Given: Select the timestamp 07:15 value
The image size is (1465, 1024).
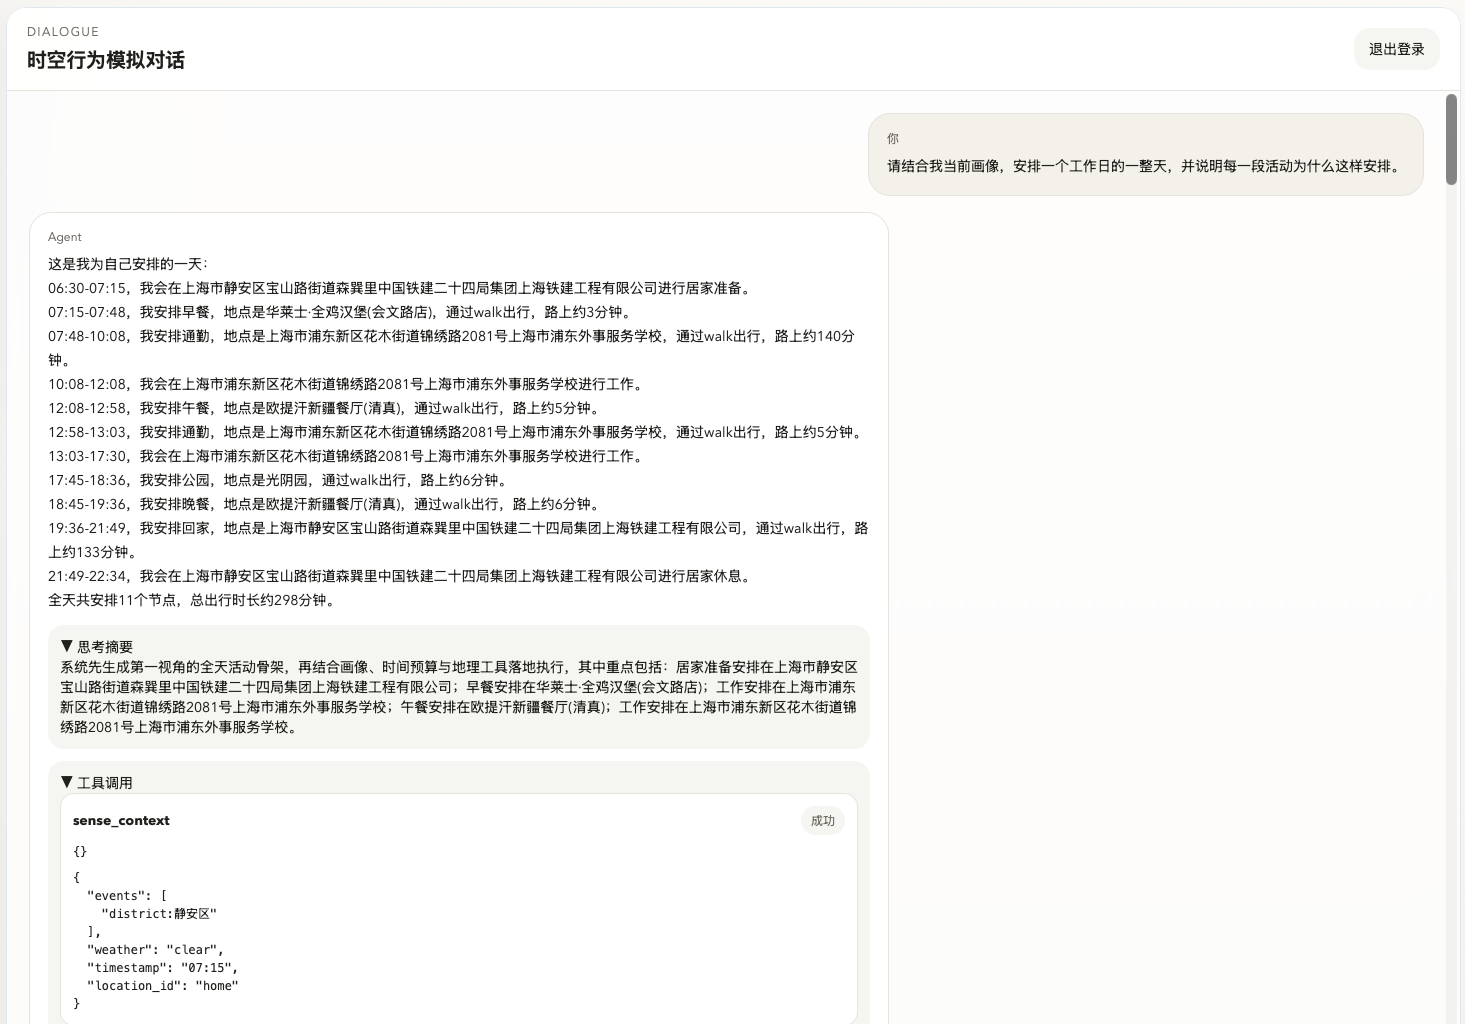Looking at the screenshot, I should [x=162, y=968].
